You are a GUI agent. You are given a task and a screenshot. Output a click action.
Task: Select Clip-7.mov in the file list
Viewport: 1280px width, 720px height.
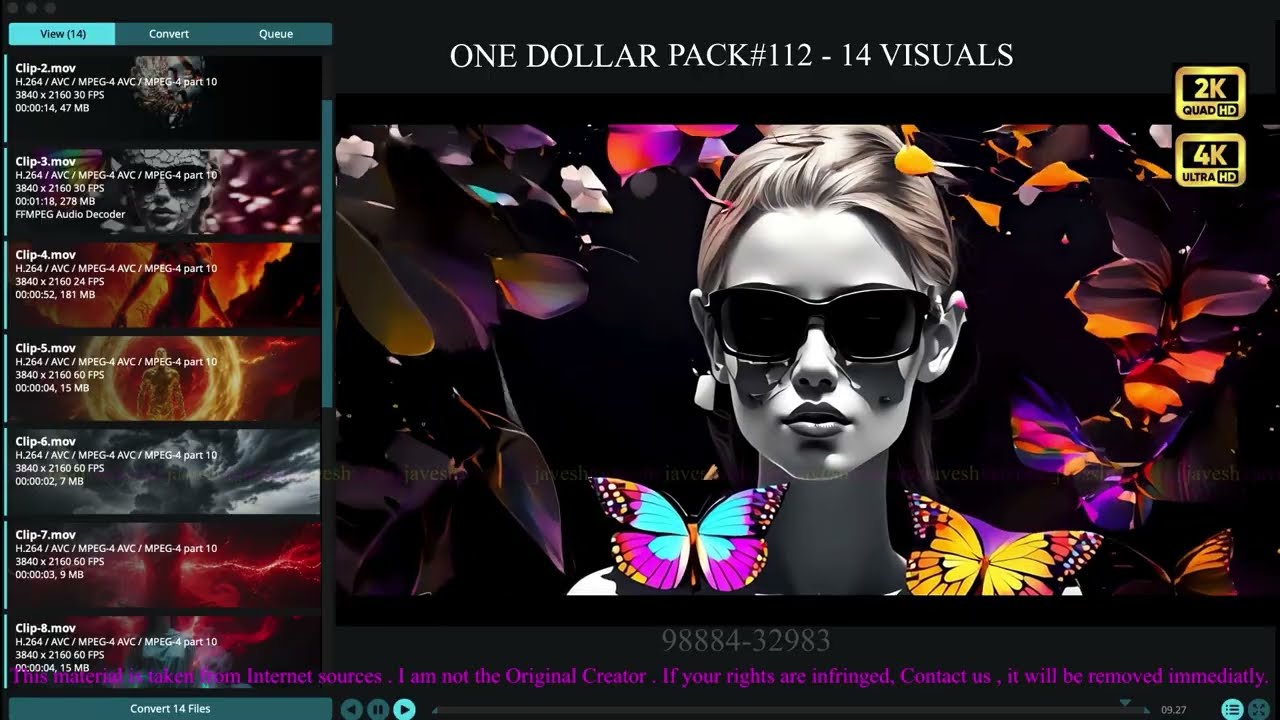point(163,565)
